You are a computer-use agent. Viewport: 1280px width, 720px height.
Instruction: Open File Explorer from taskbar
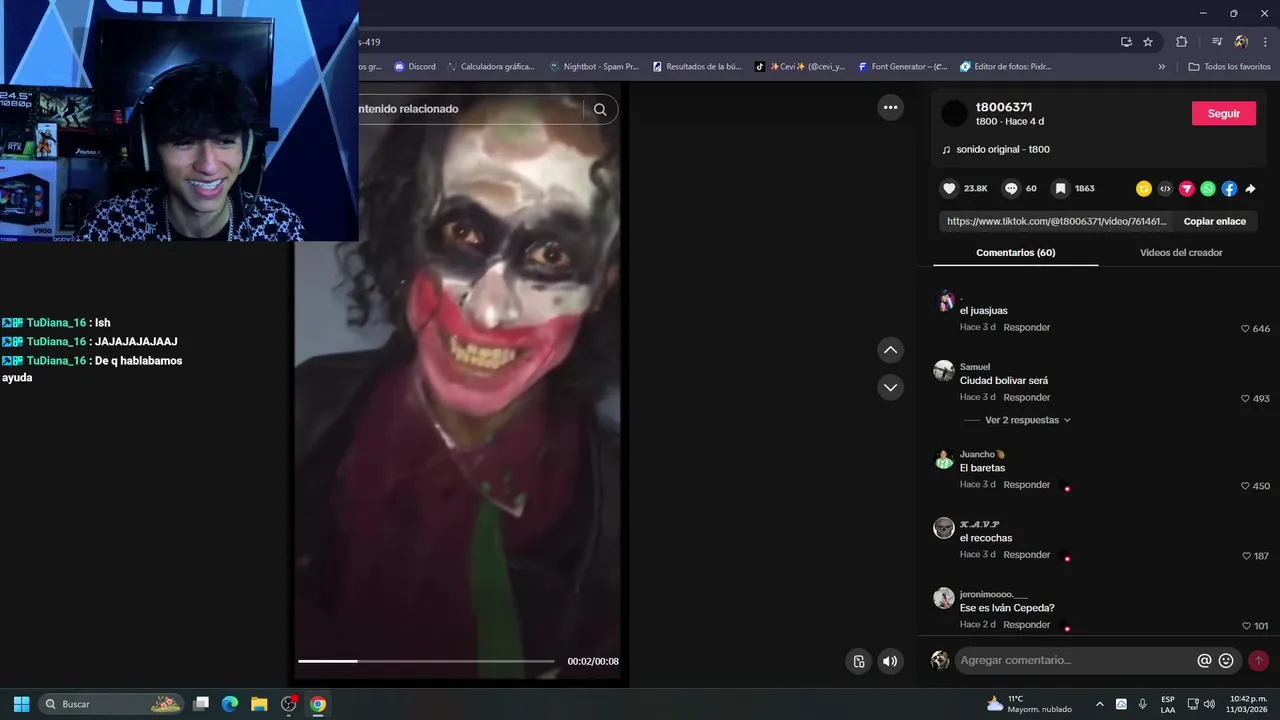click(259, 704)
